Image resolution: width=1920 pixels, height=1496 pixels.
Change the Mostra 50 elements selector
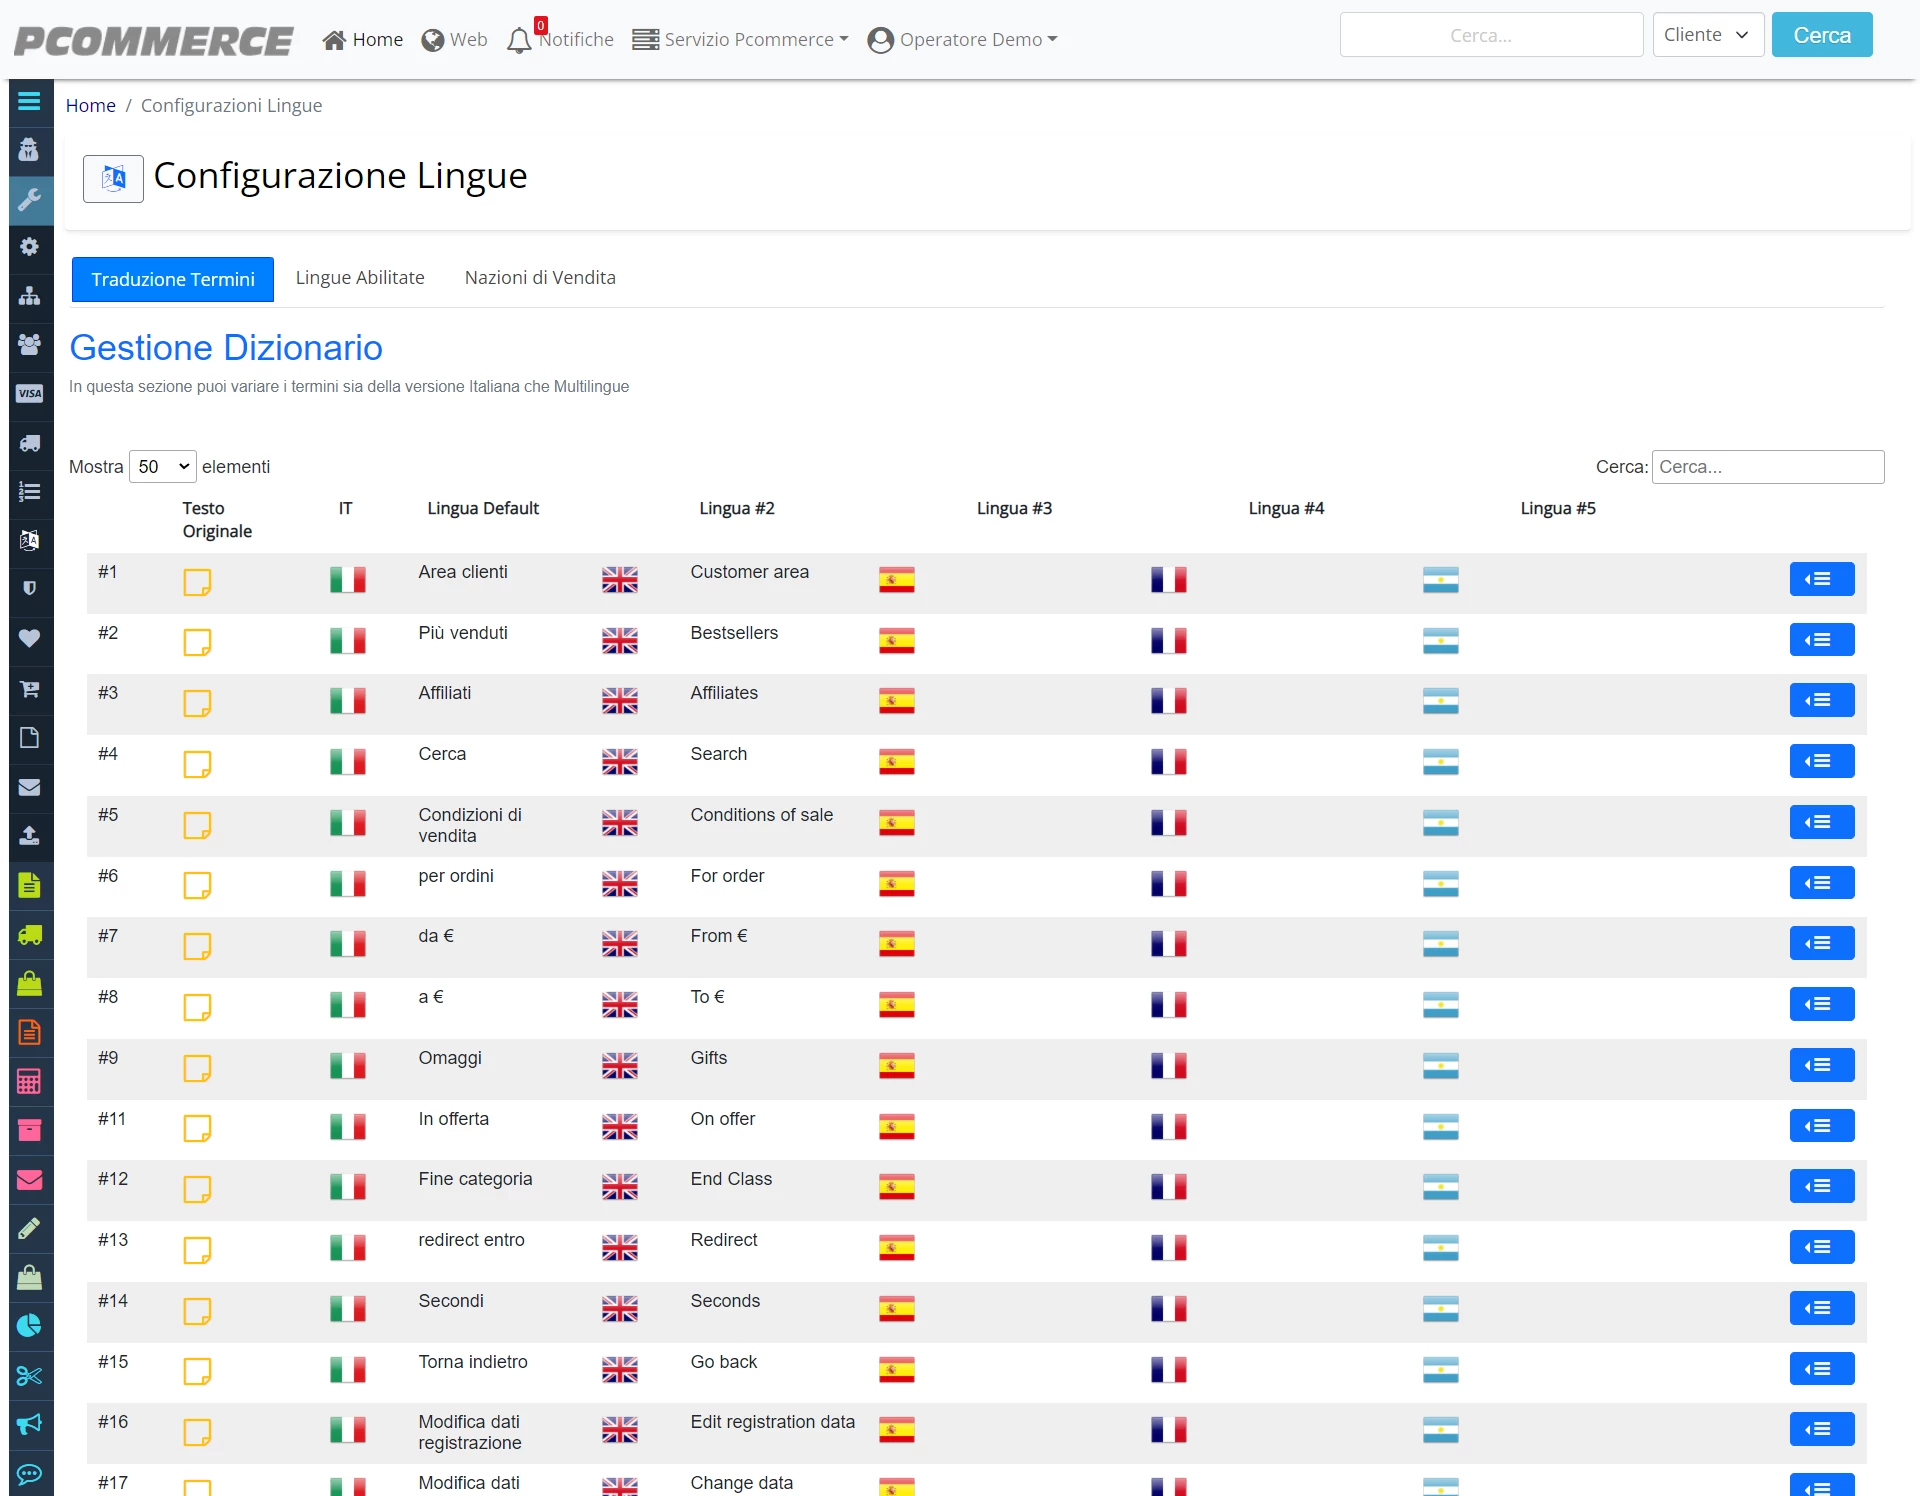pyautogui.click(x=163, y=467)
